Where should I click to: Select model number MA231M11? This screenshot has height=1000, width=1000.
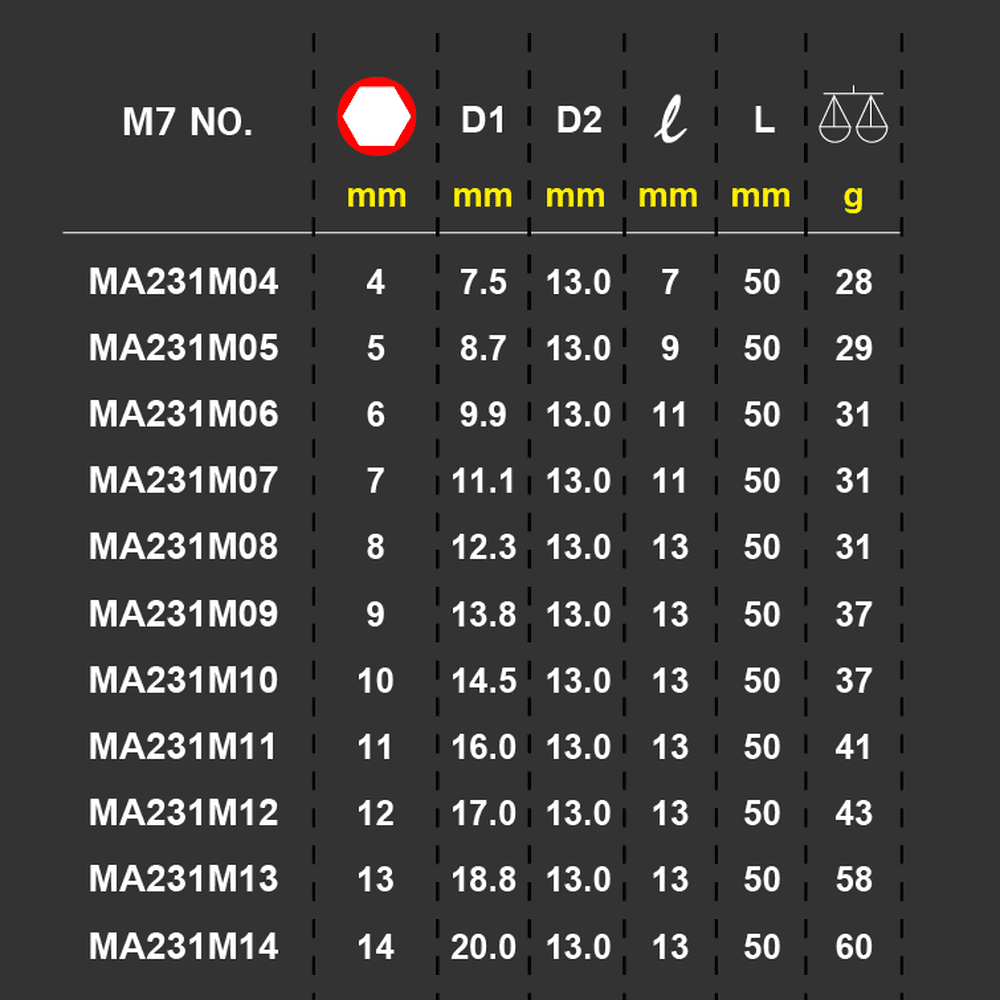tap(182, 746)
